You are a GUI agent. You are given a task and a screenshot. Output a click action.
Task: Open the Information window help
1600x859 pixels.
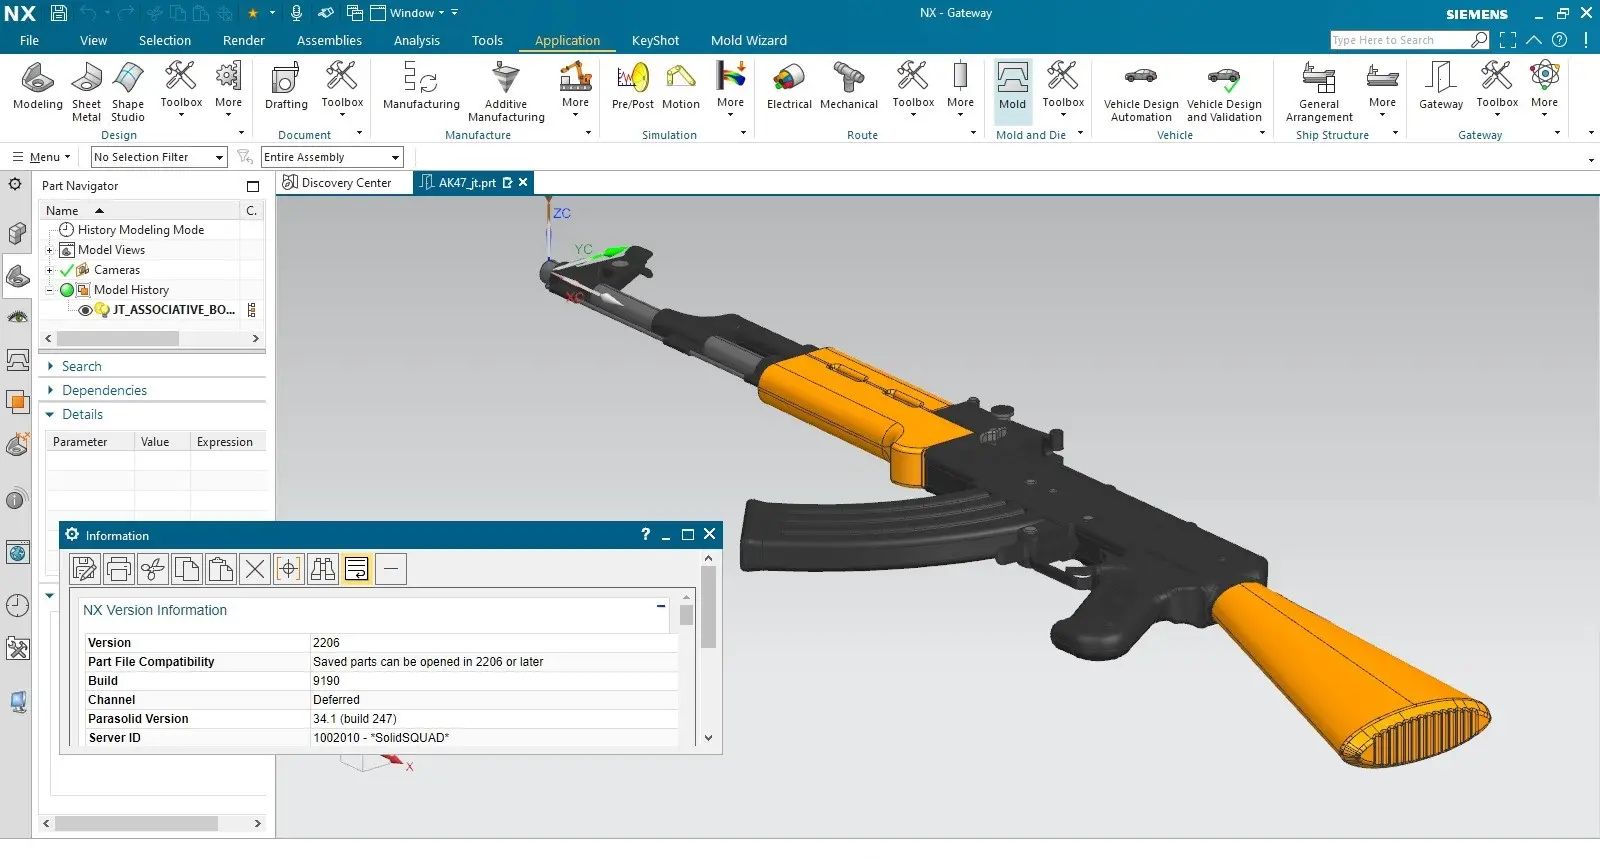pyautogui.click(x=645, y=535)
